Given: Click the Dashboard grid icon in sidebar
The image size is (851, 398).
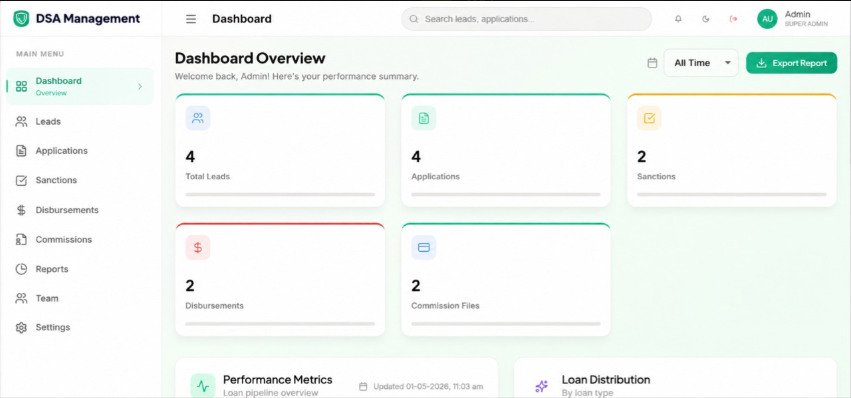Looking at the screenshot, I should coord(21,86).
